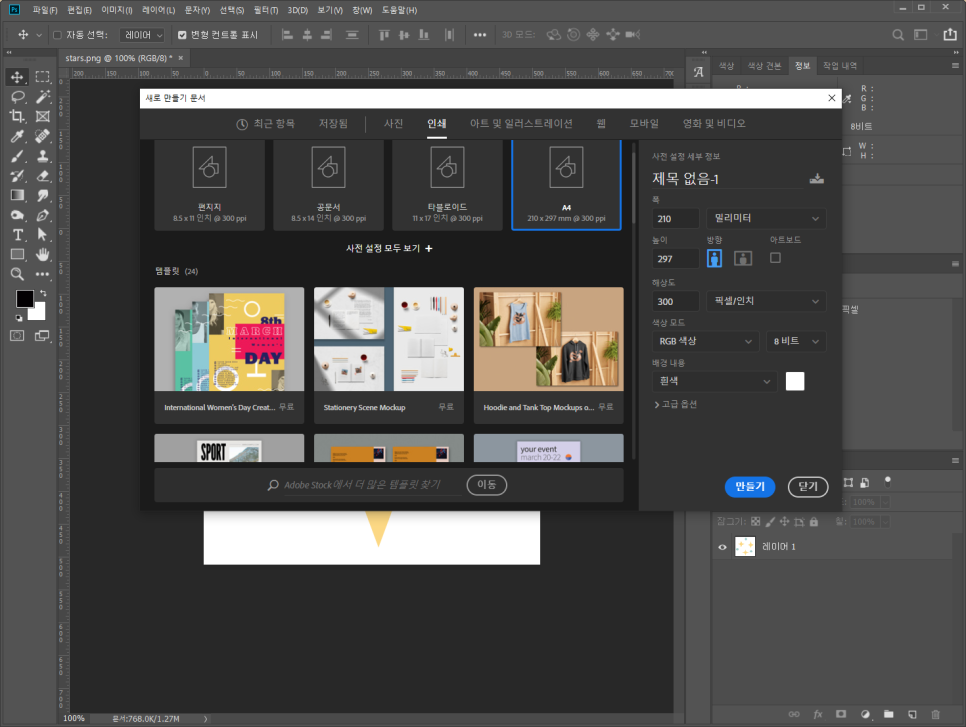Open the RGB color mode dropdown
Viewport: 966px width, 727px height.
tap(705, 342)
